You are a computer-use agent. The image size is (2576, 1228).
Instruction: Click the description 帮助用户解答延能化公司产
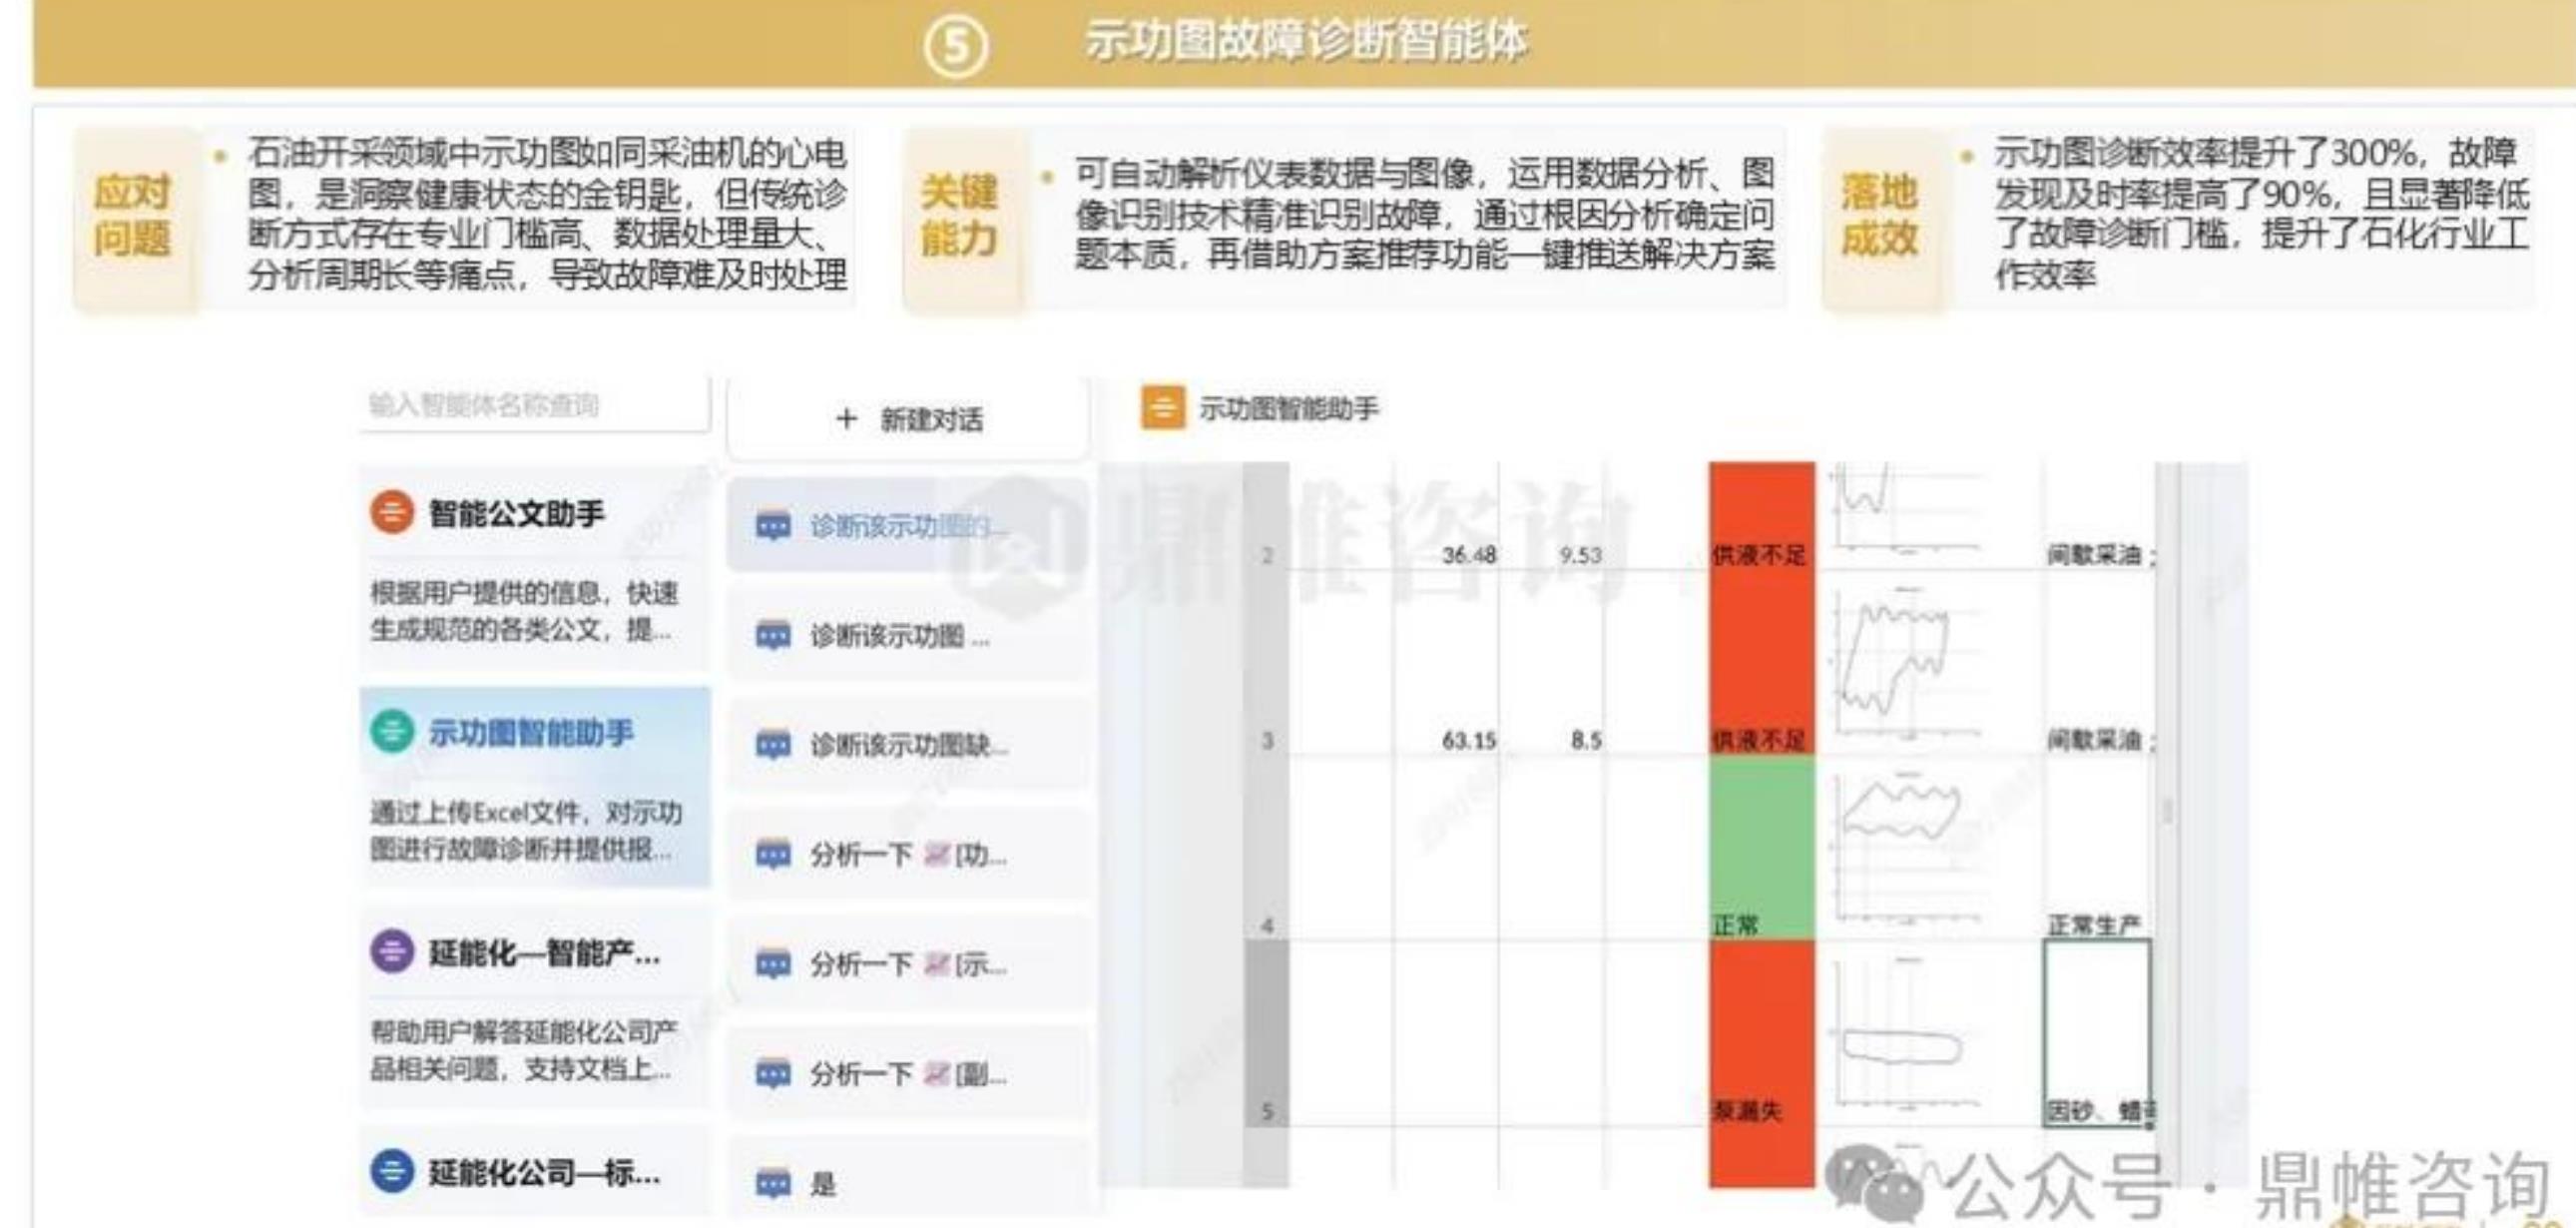[524, 1050]
